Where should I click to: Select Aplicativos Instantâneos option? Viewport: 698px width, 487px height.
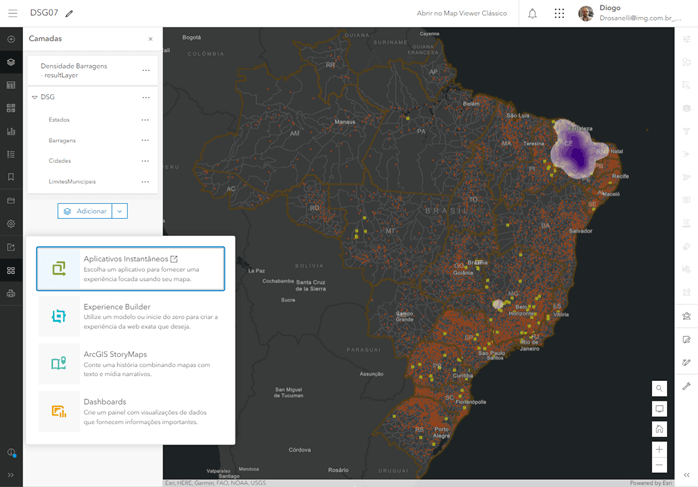[130, 268]
